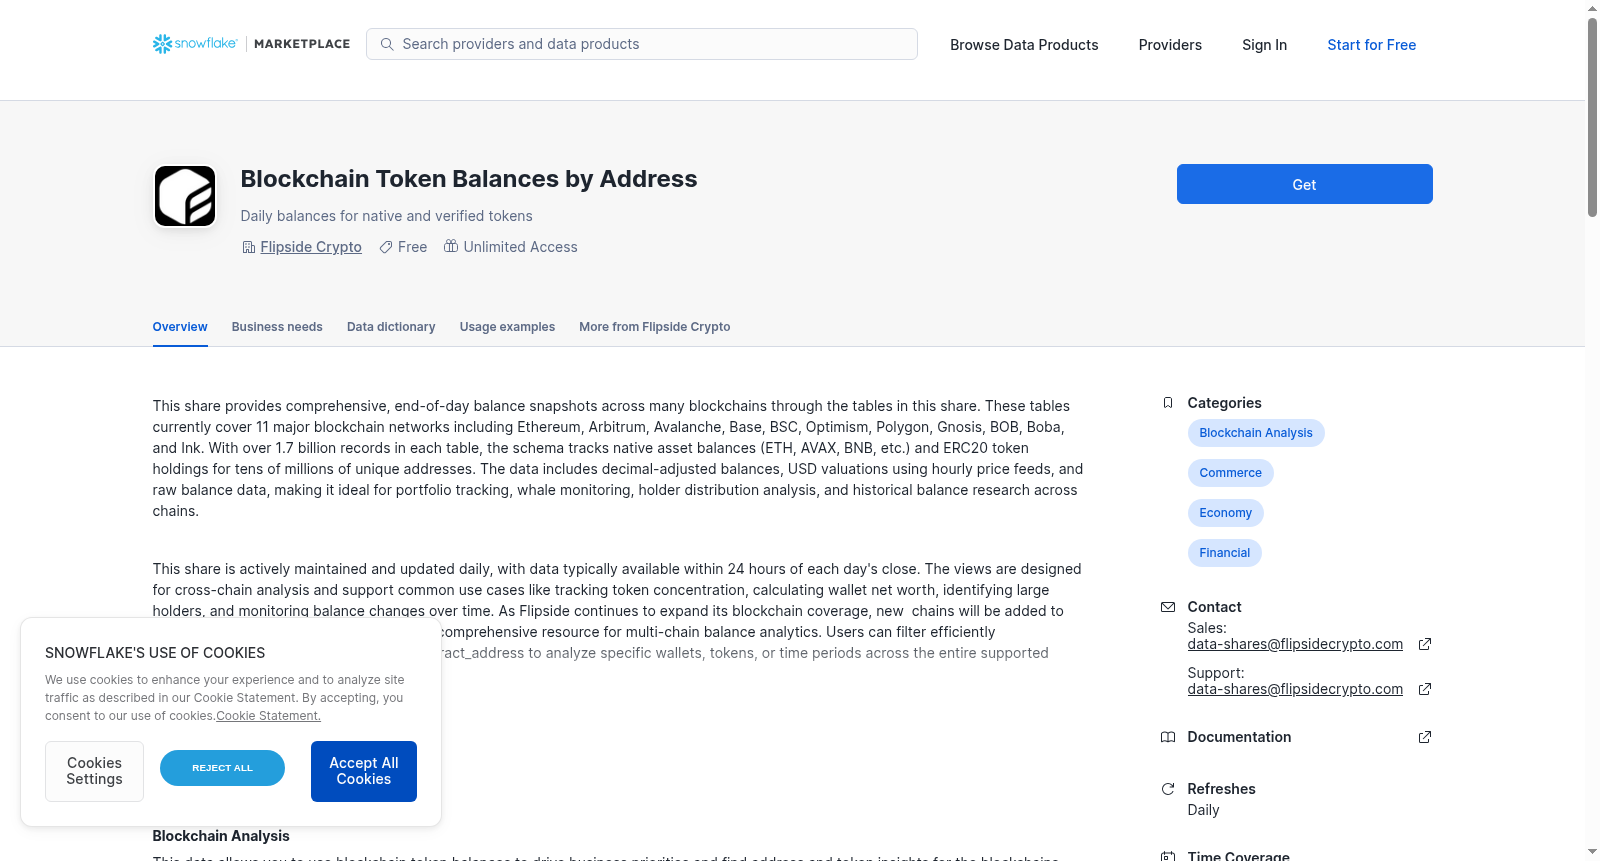The height and width of the screenshot is (861, 1600).
Task: Click the subtitle Daily balances for native and verified tokens
Action: (387, 216)
